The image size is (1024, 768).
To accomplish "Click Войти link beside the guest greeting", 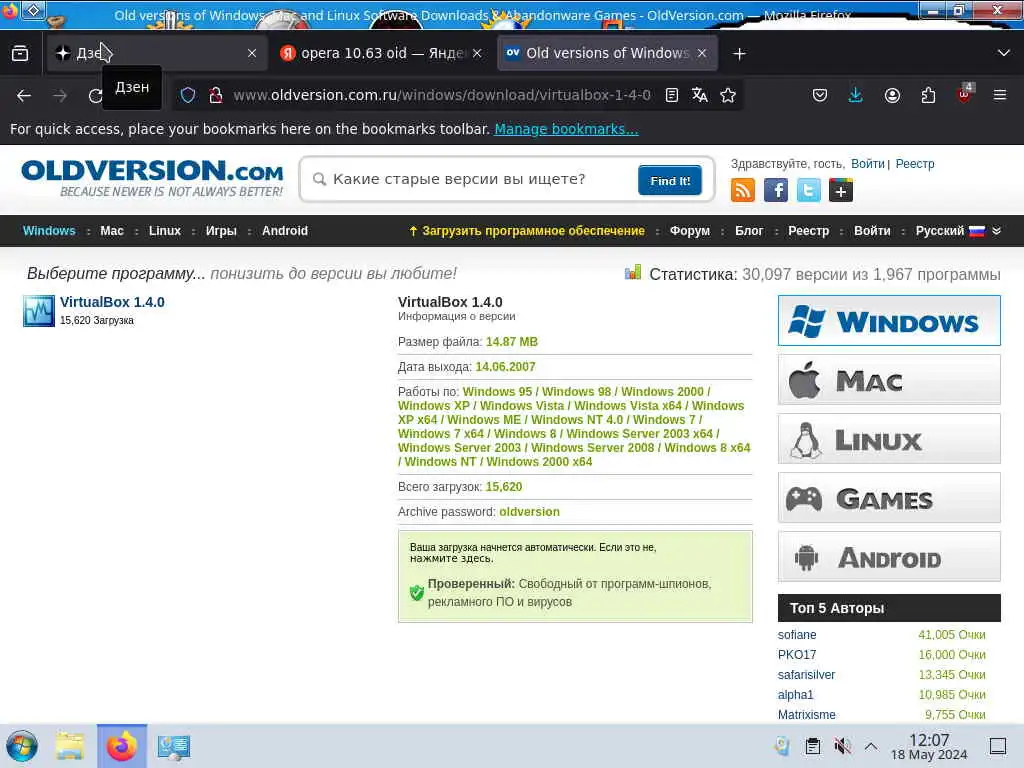I will (x=867, y=164).
